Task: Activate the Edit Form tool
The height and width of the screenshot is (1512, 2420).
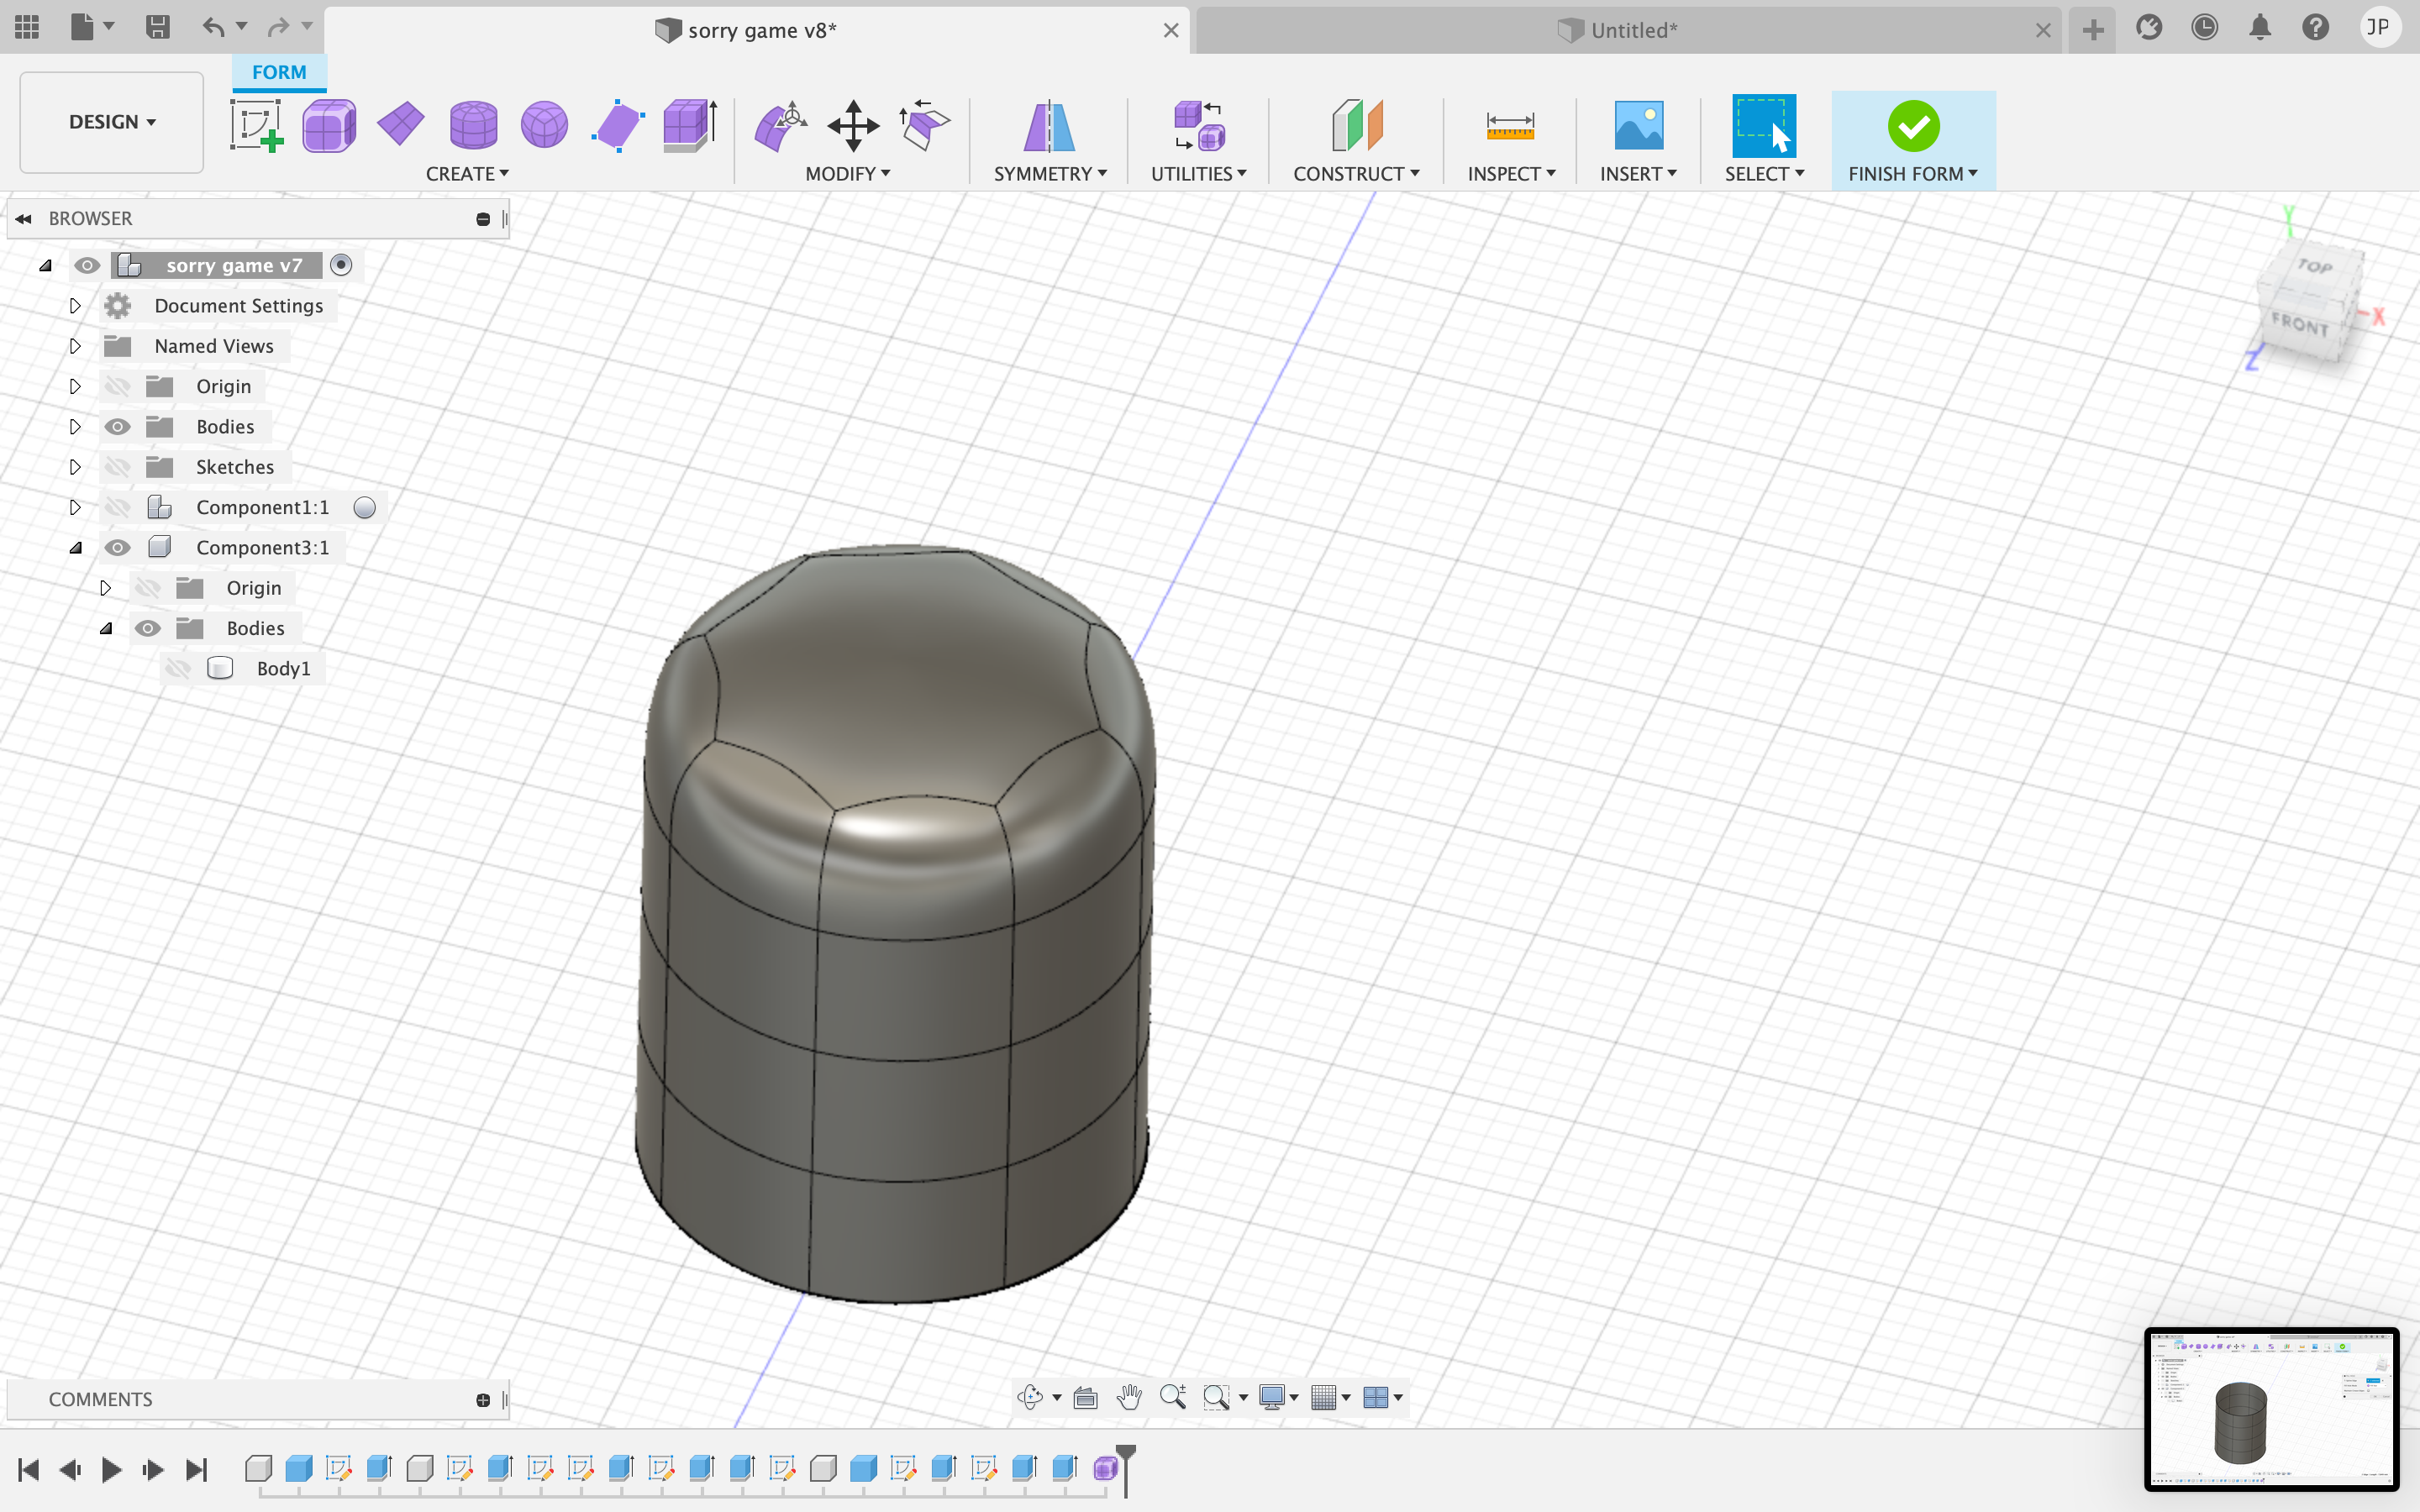Action: [781, 126]
